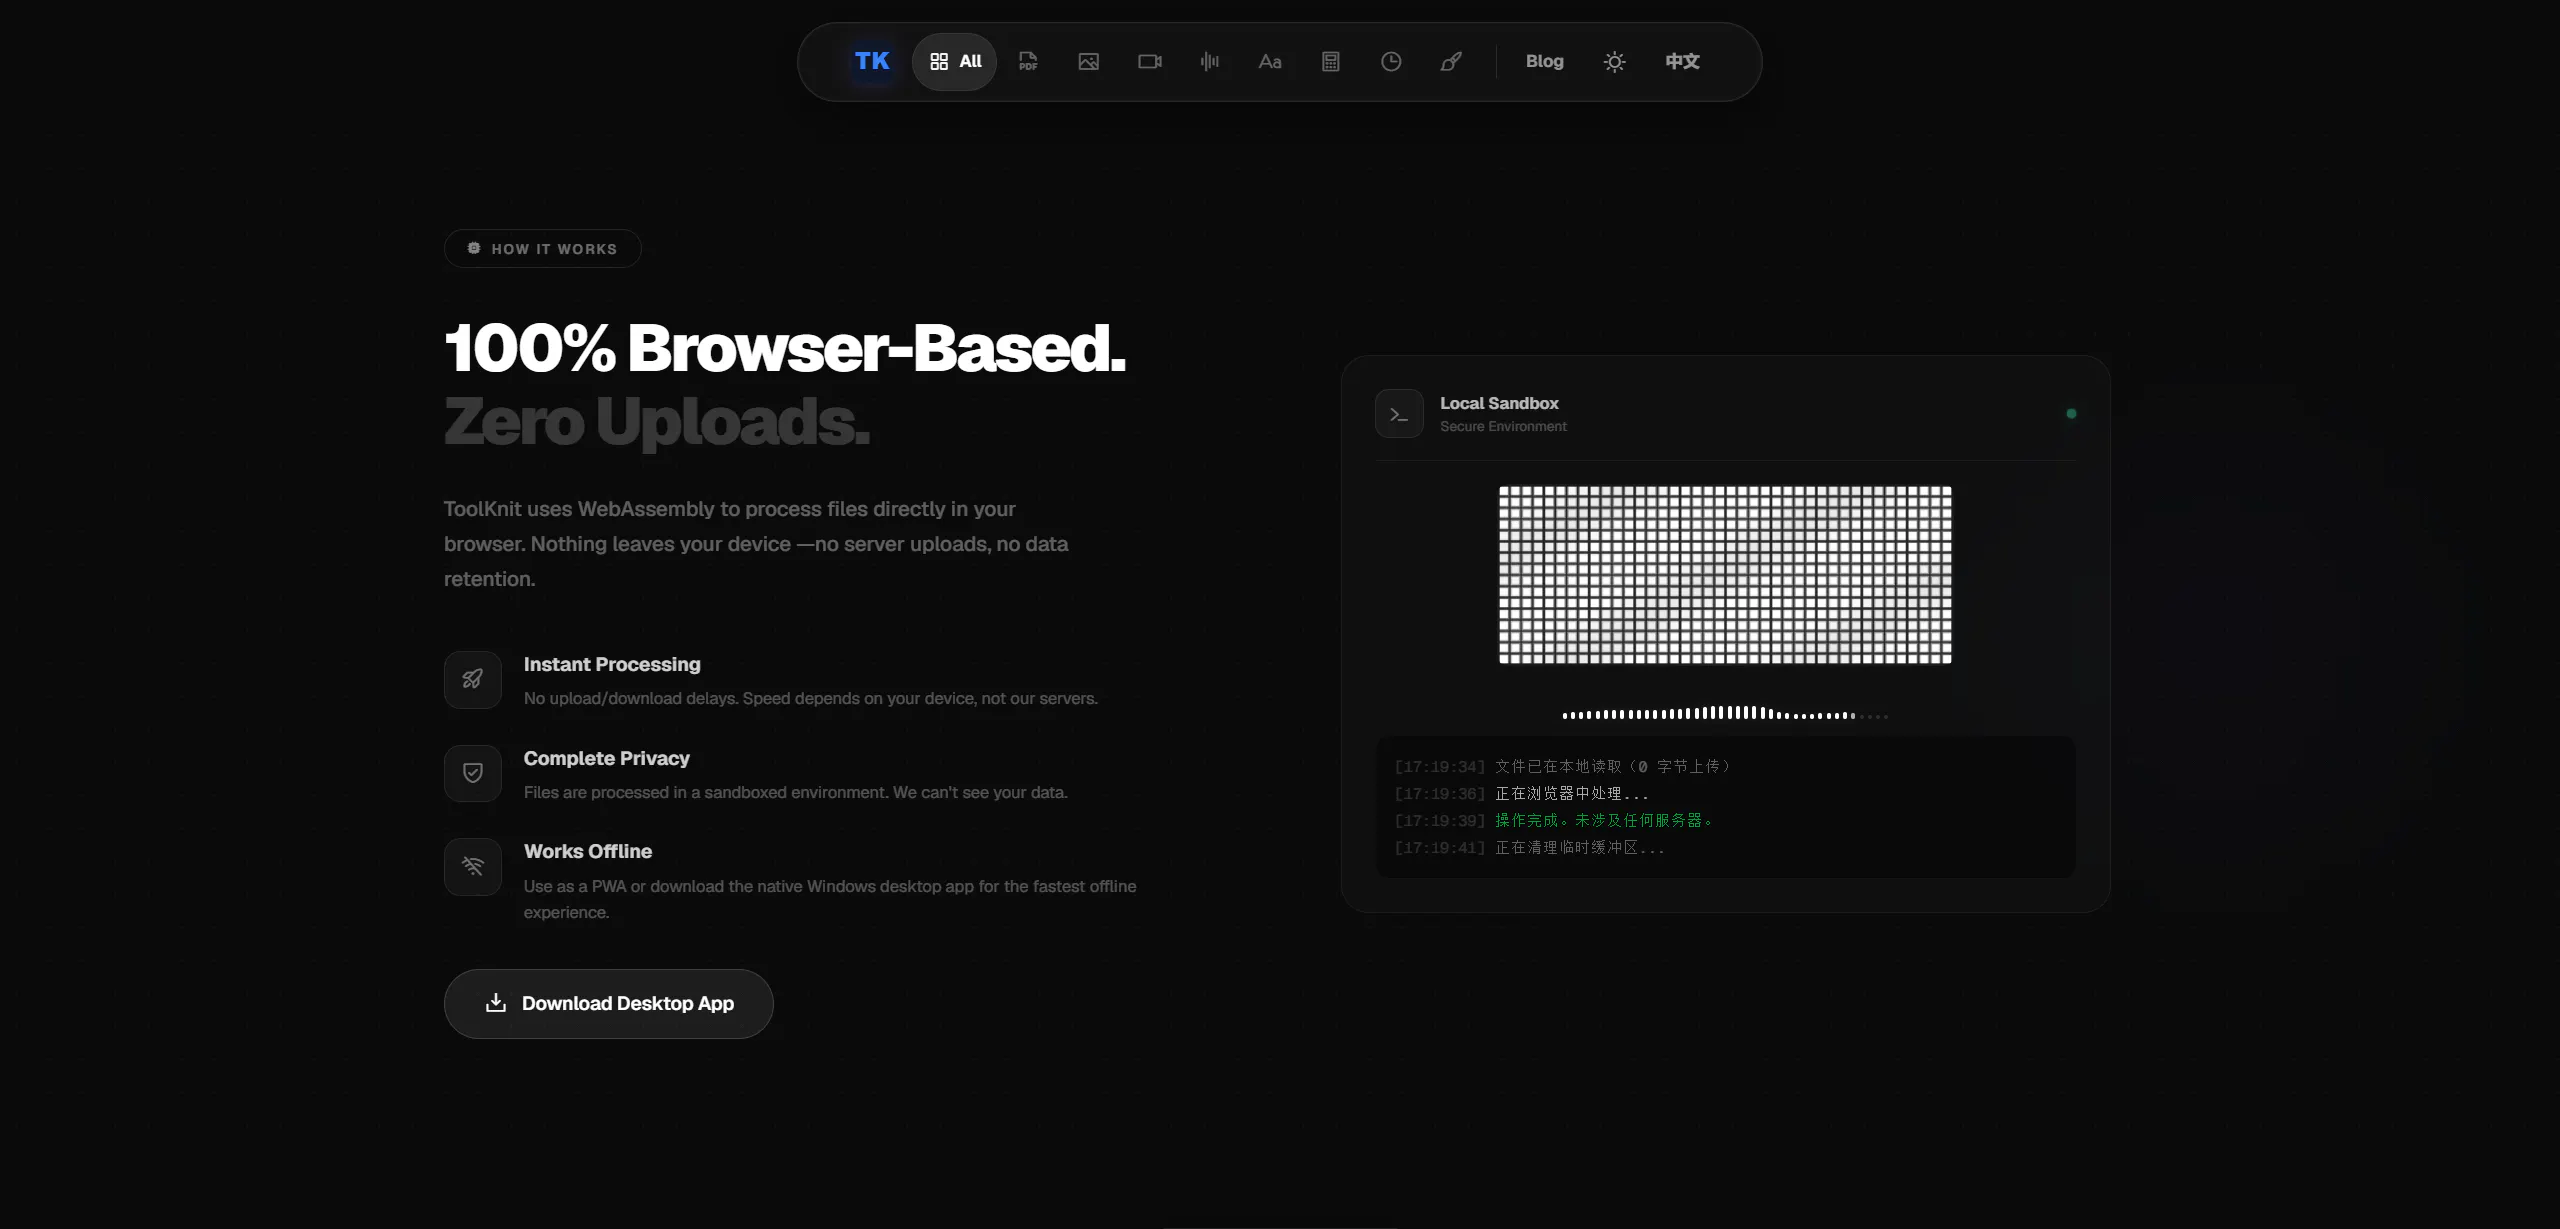Go to the Blog page
The width and height of the screenshot is (2560, 1229).
(x=1544, y=61)
